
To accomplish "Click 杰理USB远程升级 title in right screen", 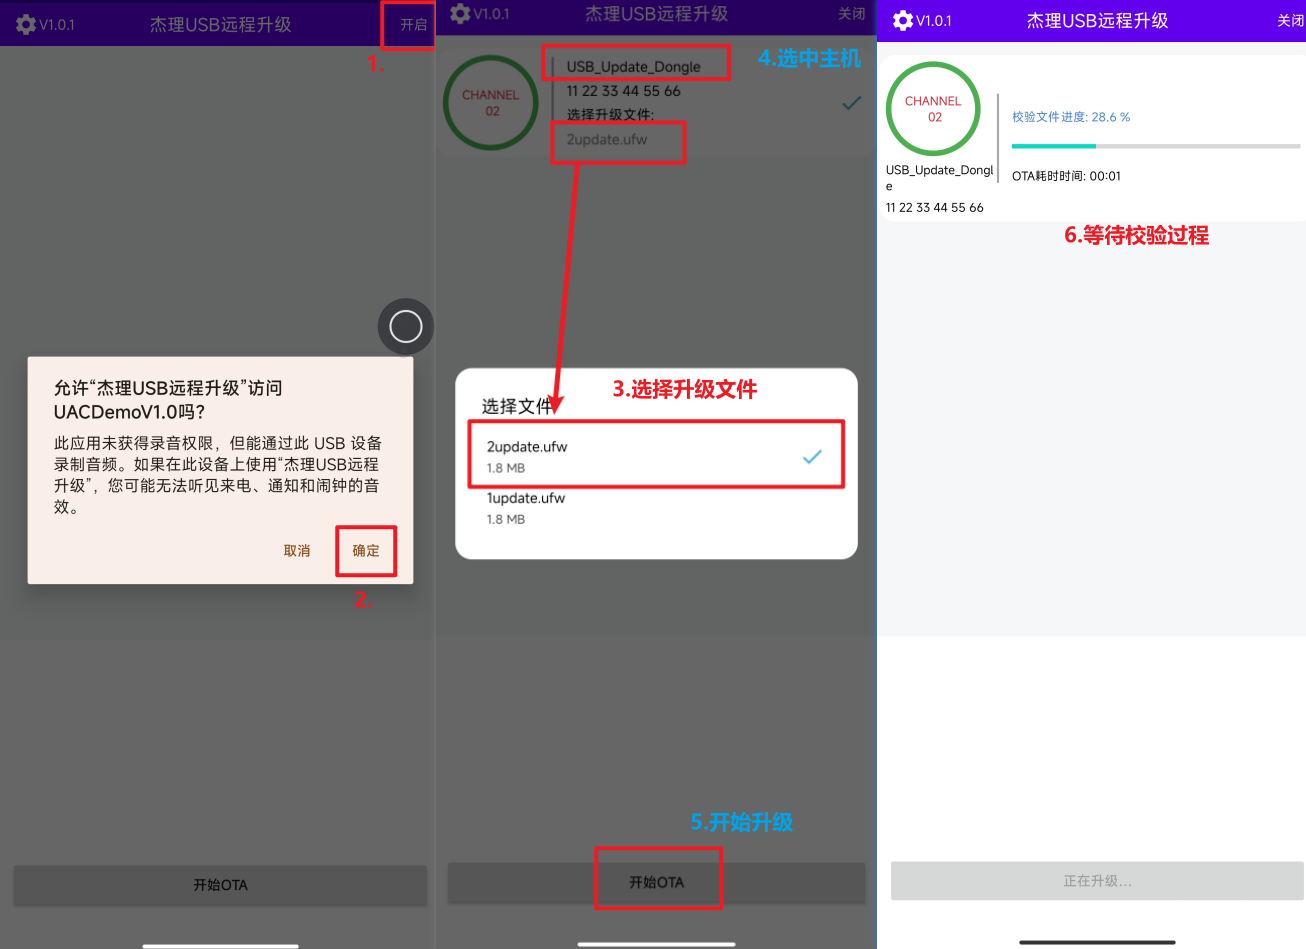I will (x=1097, y=20).
